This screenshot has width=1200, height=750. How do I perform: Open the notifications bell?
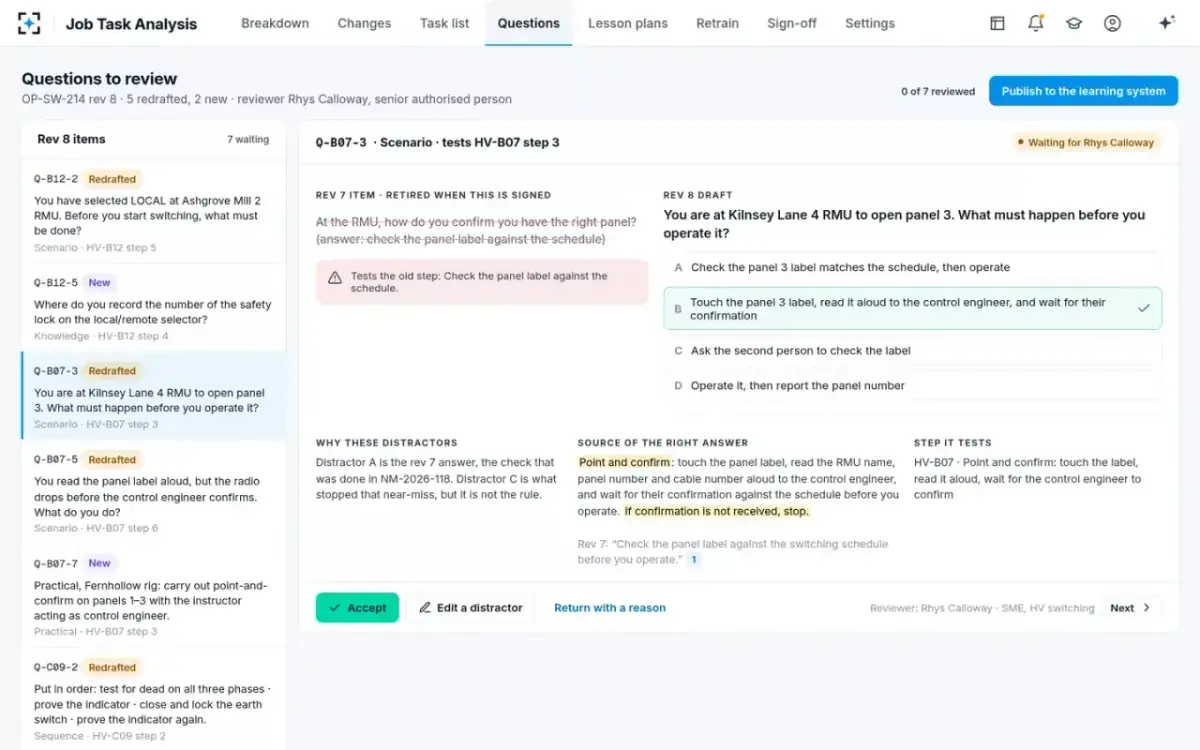(1036, 23)
